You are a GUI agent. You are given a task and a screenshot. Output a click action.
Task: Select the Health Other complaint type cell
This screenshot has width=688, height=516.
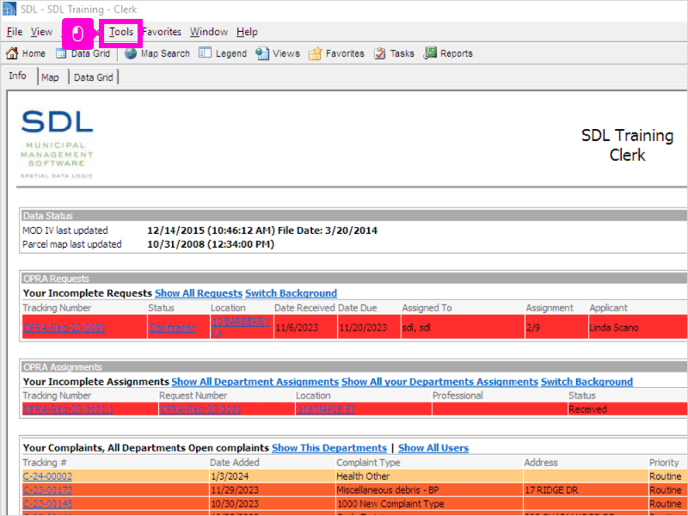(430, 476)
